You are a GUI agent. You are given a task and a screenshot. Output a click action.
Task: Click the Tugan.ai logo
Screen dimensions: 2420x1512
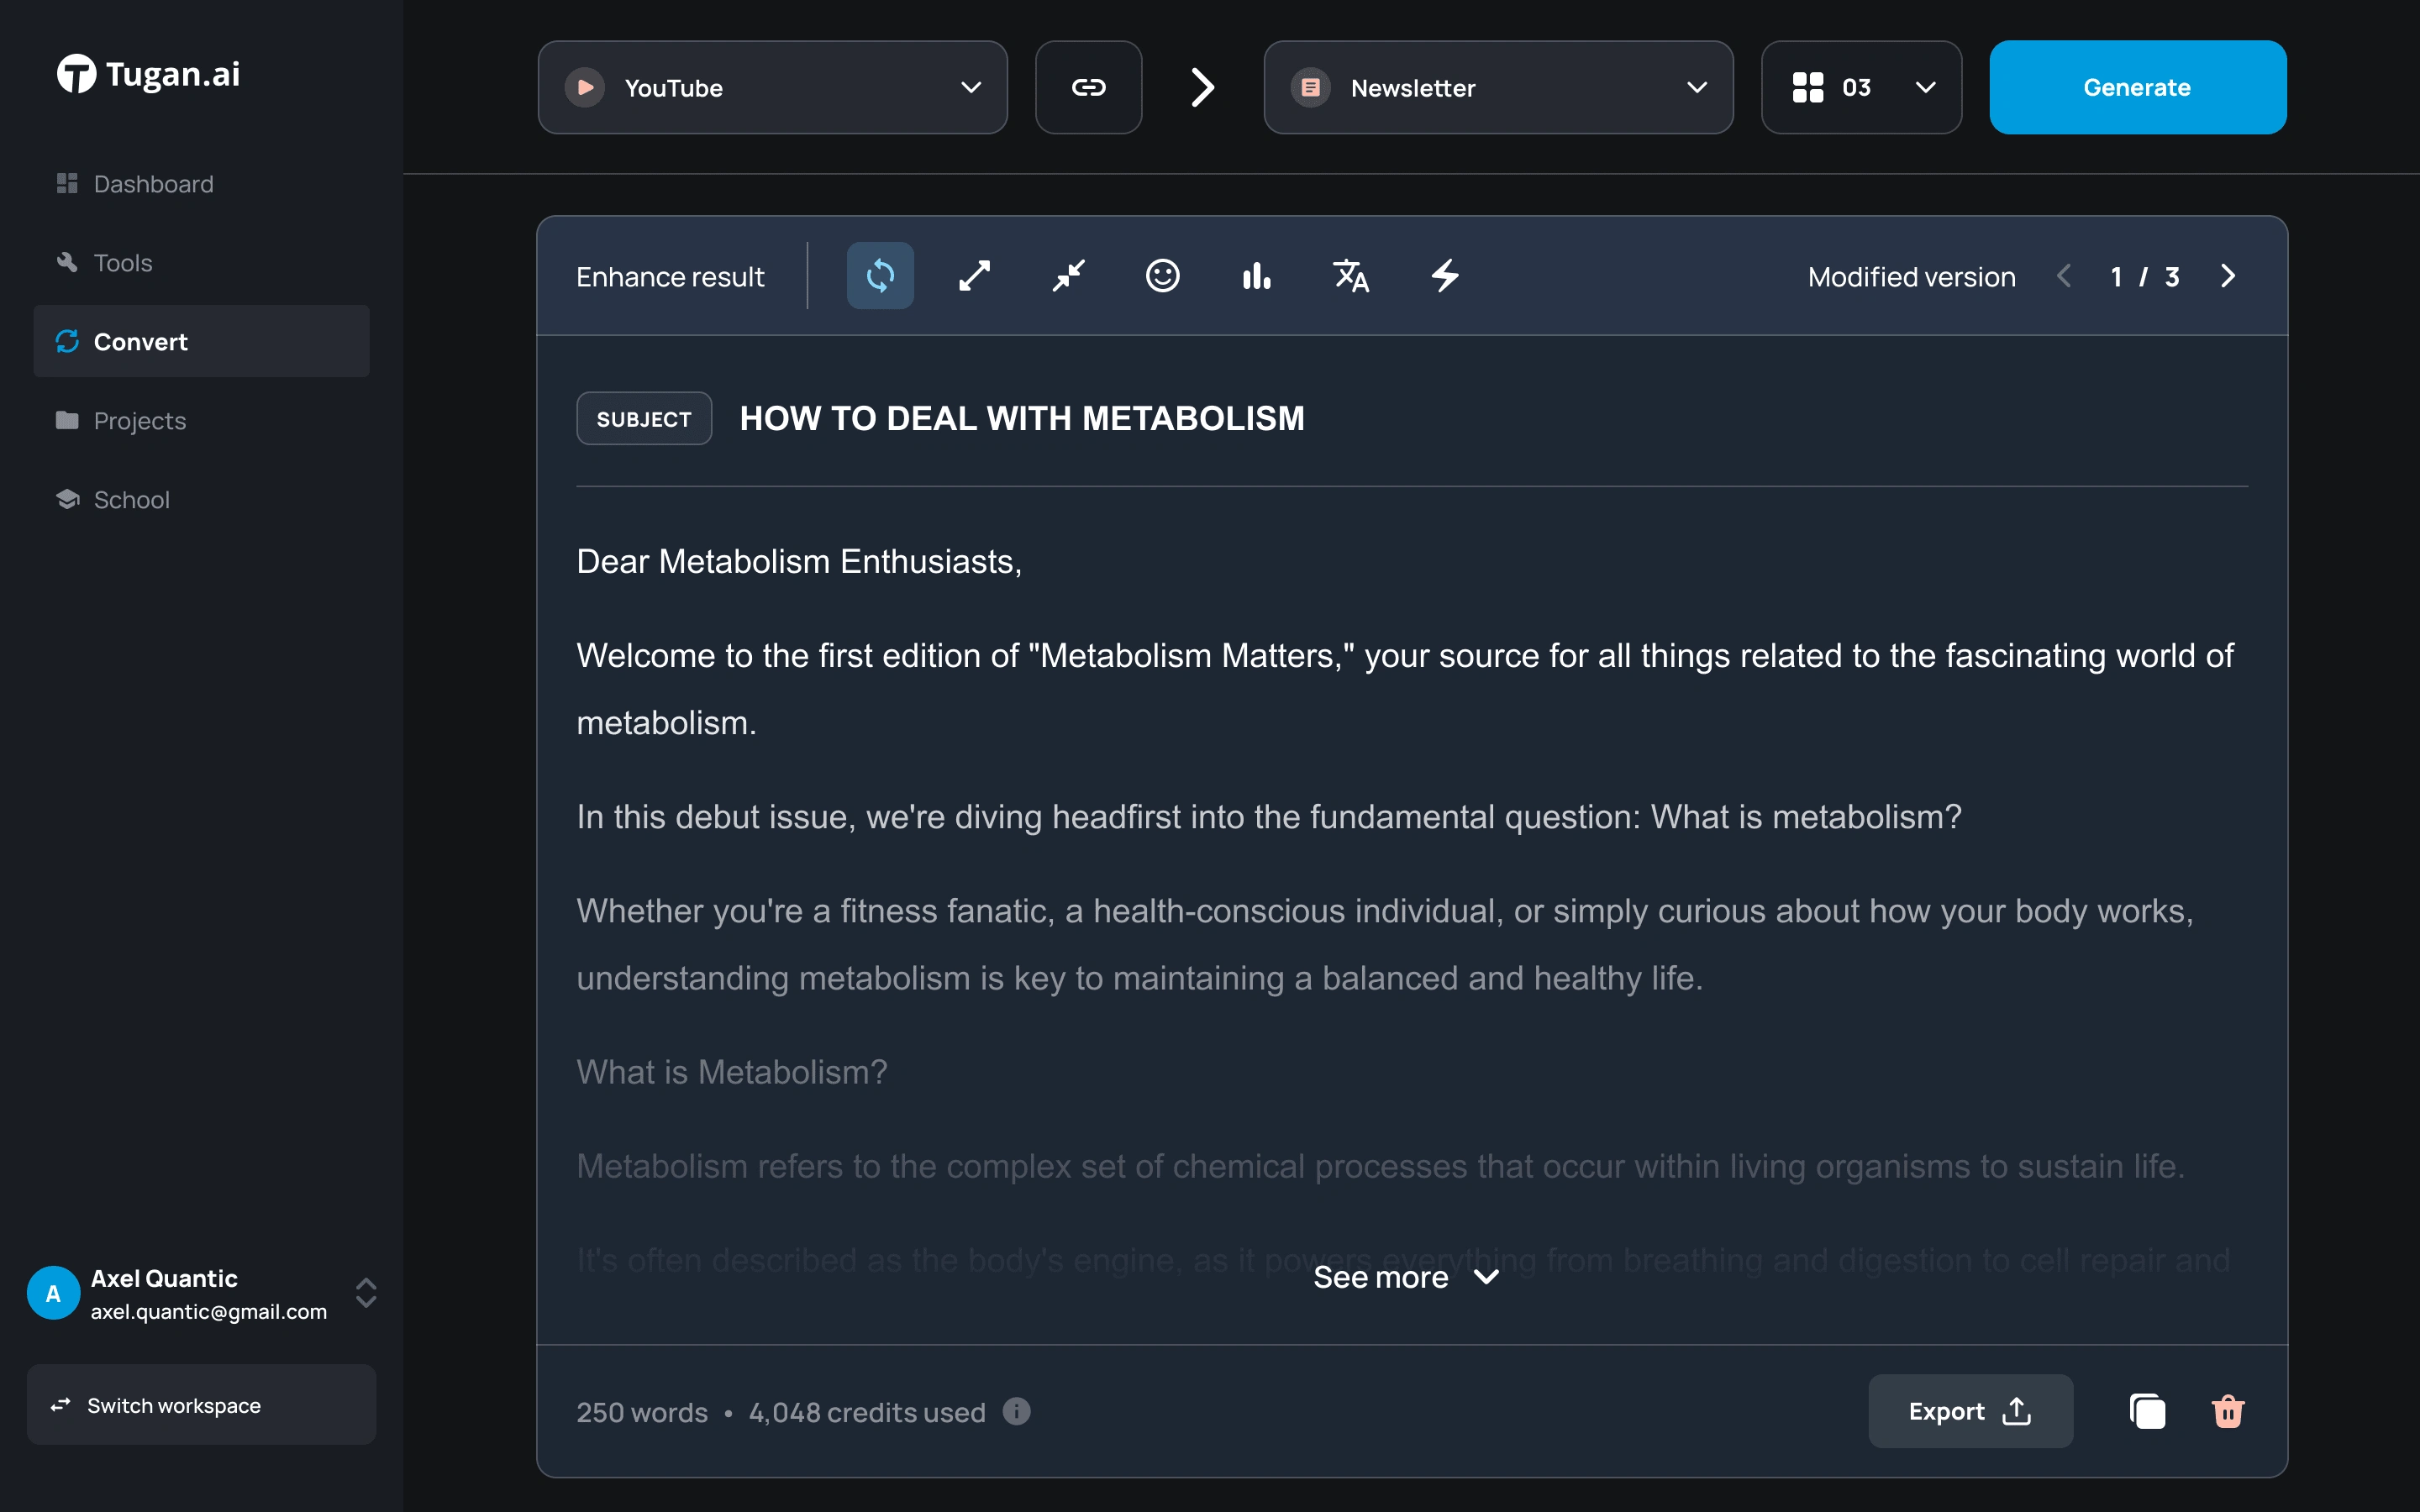pyautogui.click(x=148, y=74)
